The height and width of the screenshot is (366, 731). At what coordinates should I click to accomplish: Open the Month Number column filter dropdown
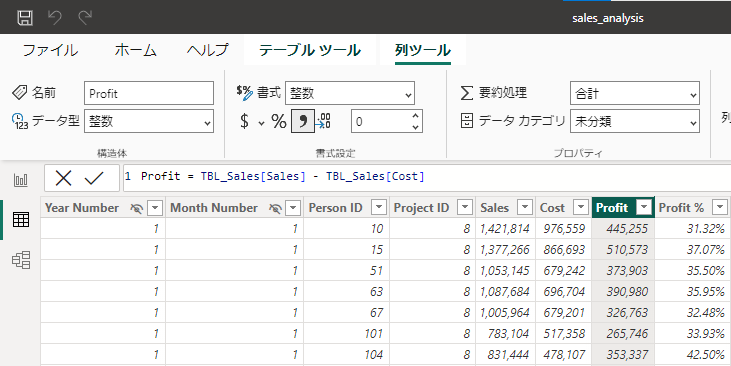(293, 208)
